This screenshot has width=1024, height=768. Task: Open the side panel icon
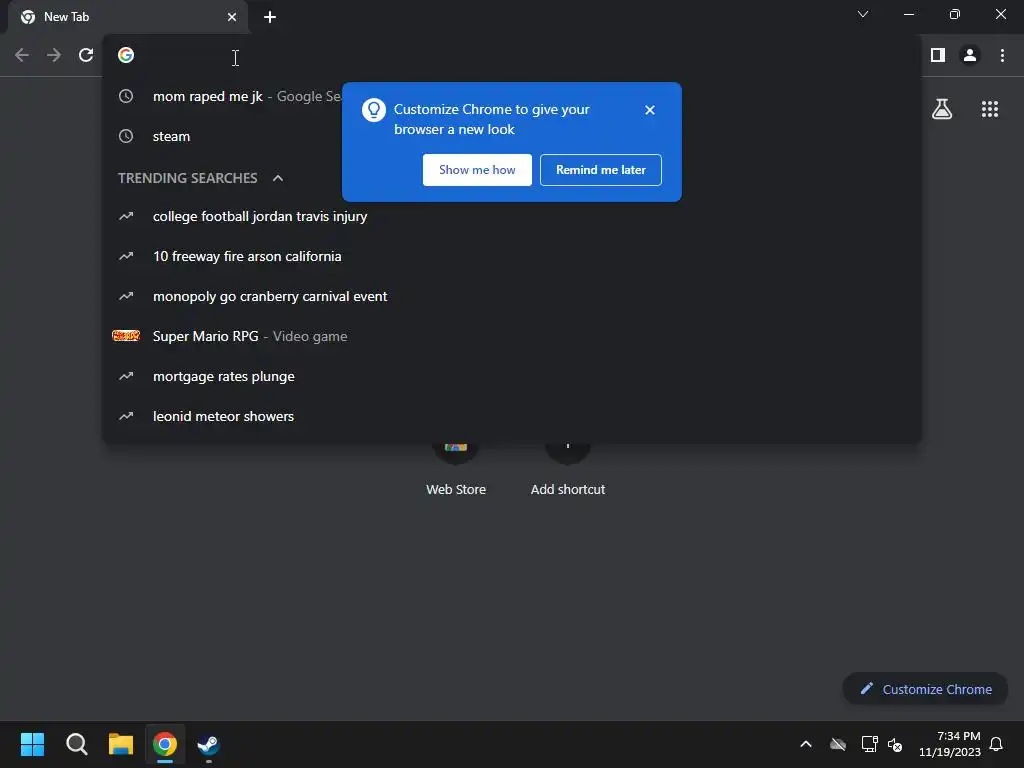pos(938,56)
